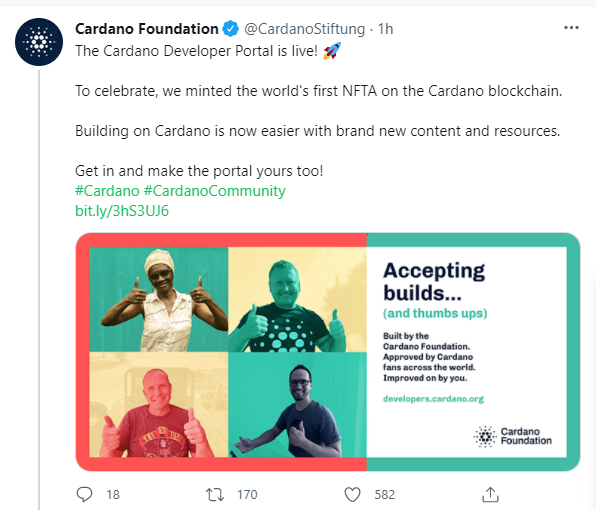Retweet using the arrows icon
This screenshot has width=596, height=510.
[x=215, y=494]
